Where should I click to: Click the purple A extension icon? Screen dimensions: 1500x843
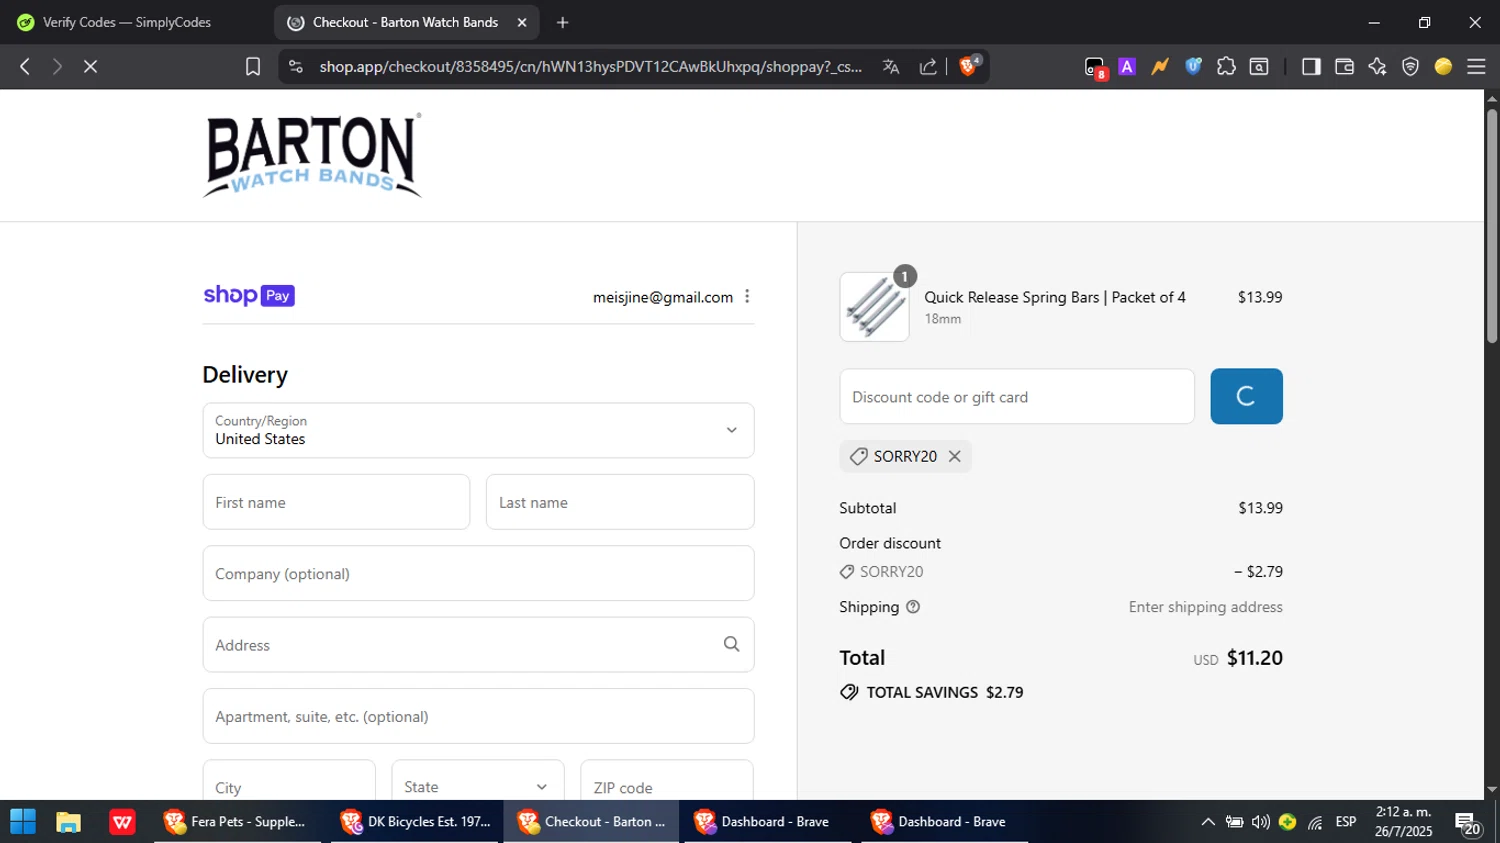tap(1127, 66)
